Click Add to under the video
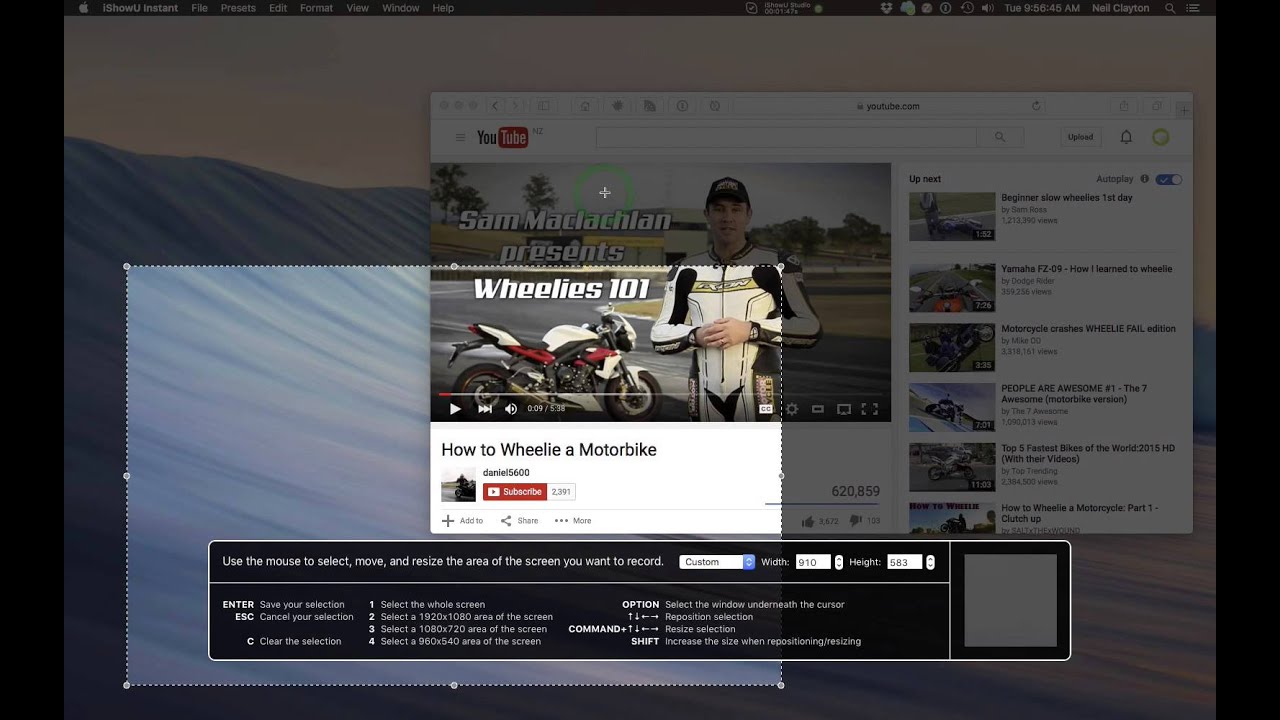The width and height of the screenshot is (1280, 720). click(462, 520)
